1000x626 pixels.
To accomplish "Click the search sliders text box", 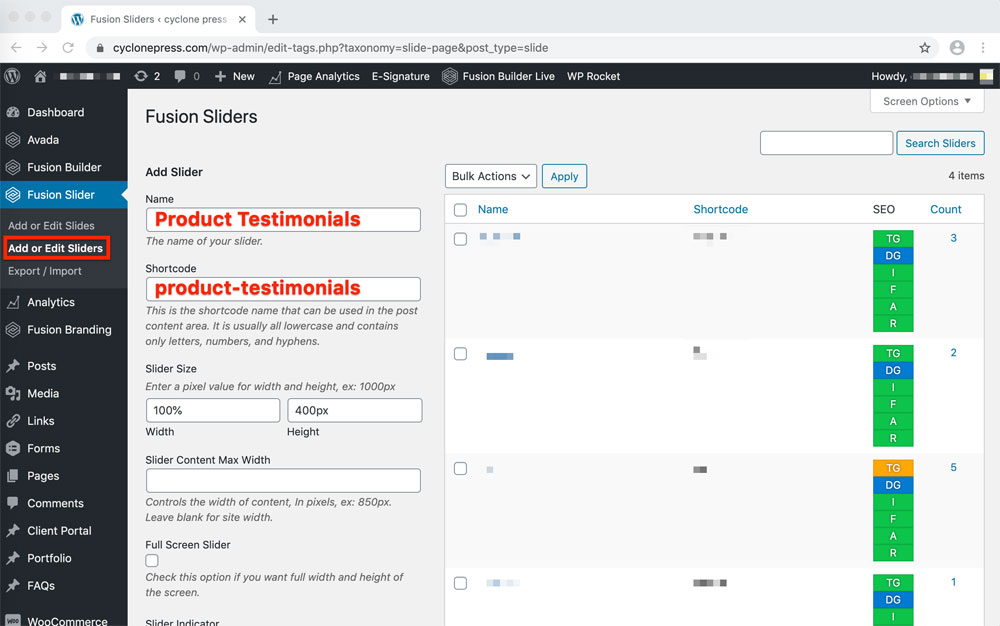I will [x=827, y=143].
